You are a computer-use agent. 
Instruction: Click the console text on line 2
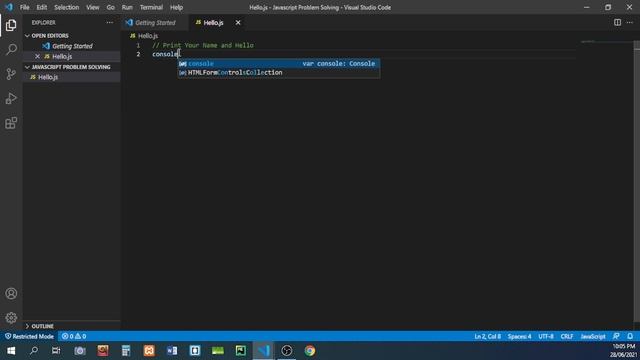(165, 54)
